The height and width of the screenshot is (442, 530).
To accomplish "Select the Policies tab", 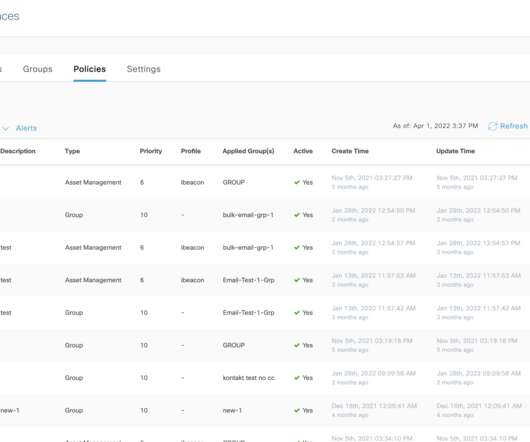I will point(90,69).
